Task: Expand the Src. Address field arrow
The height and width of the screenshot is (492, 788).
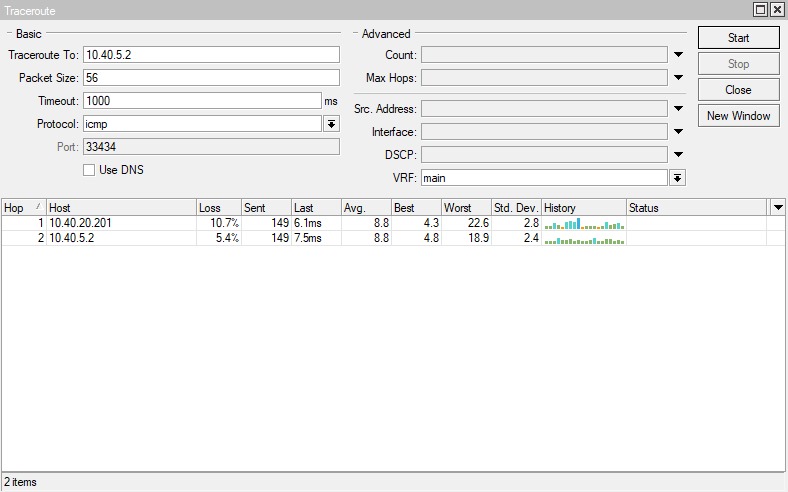Action: (x=677, y=109)
